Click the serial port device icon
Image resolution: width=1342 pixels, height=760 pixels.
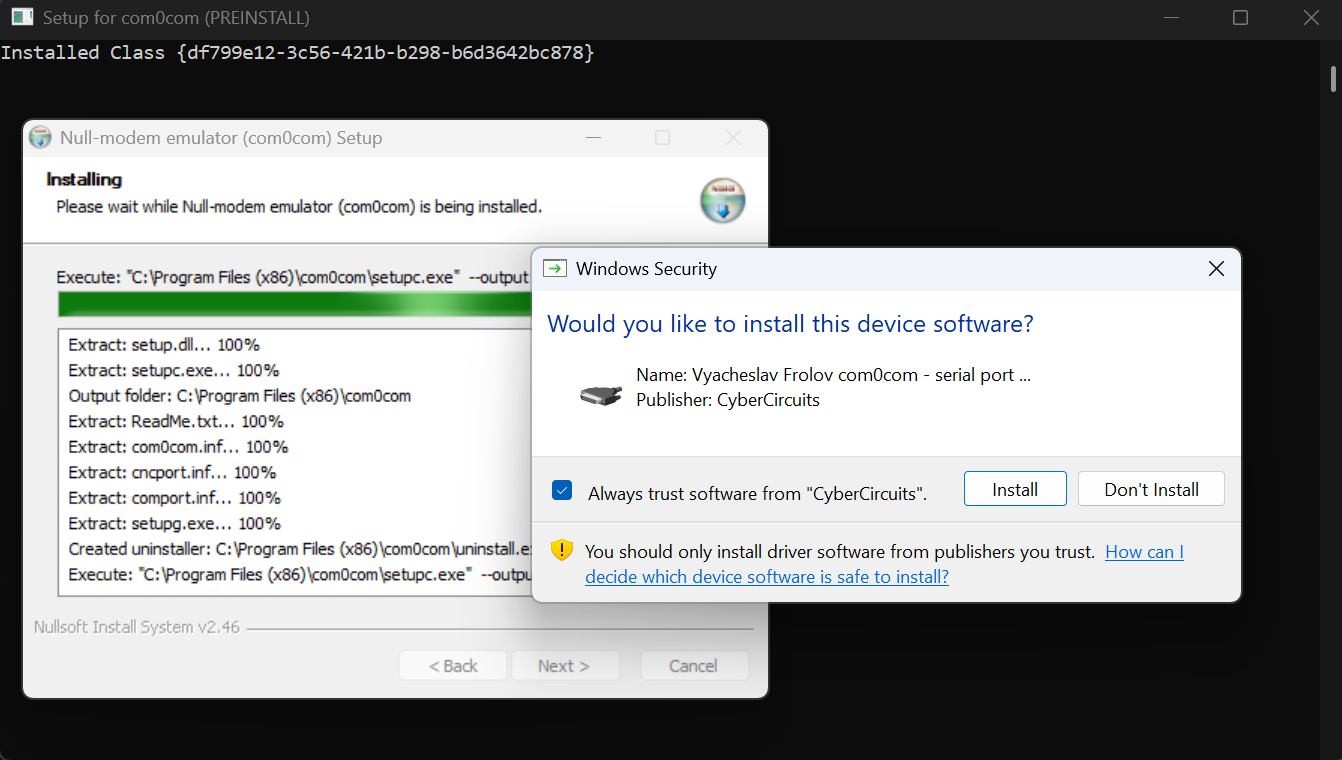tap(601, 394)
